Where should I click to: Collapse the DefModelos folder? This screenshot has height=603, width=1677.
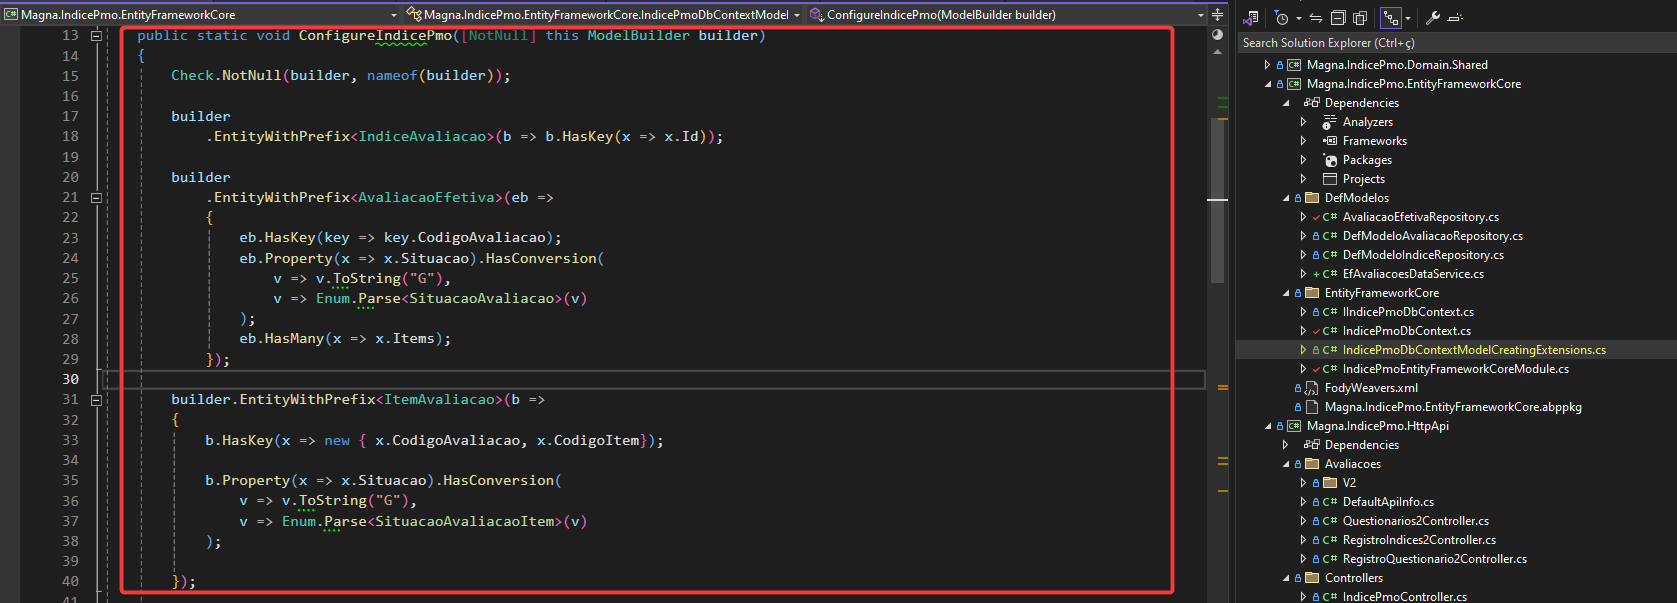click(1286, 198)
